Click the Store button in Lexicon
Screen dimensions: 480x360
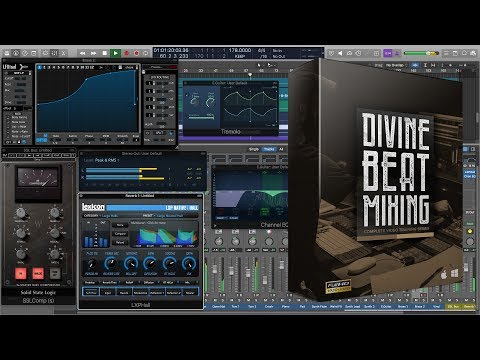(120, 225)
